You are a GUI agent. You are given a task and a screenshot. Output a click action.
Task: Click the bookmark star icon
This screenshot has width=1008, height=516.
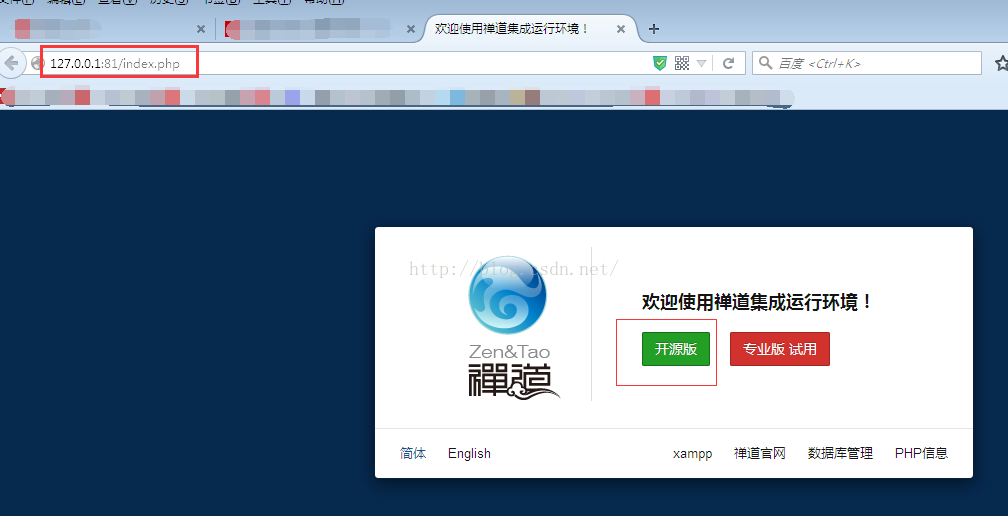(x=1001, y=63)
